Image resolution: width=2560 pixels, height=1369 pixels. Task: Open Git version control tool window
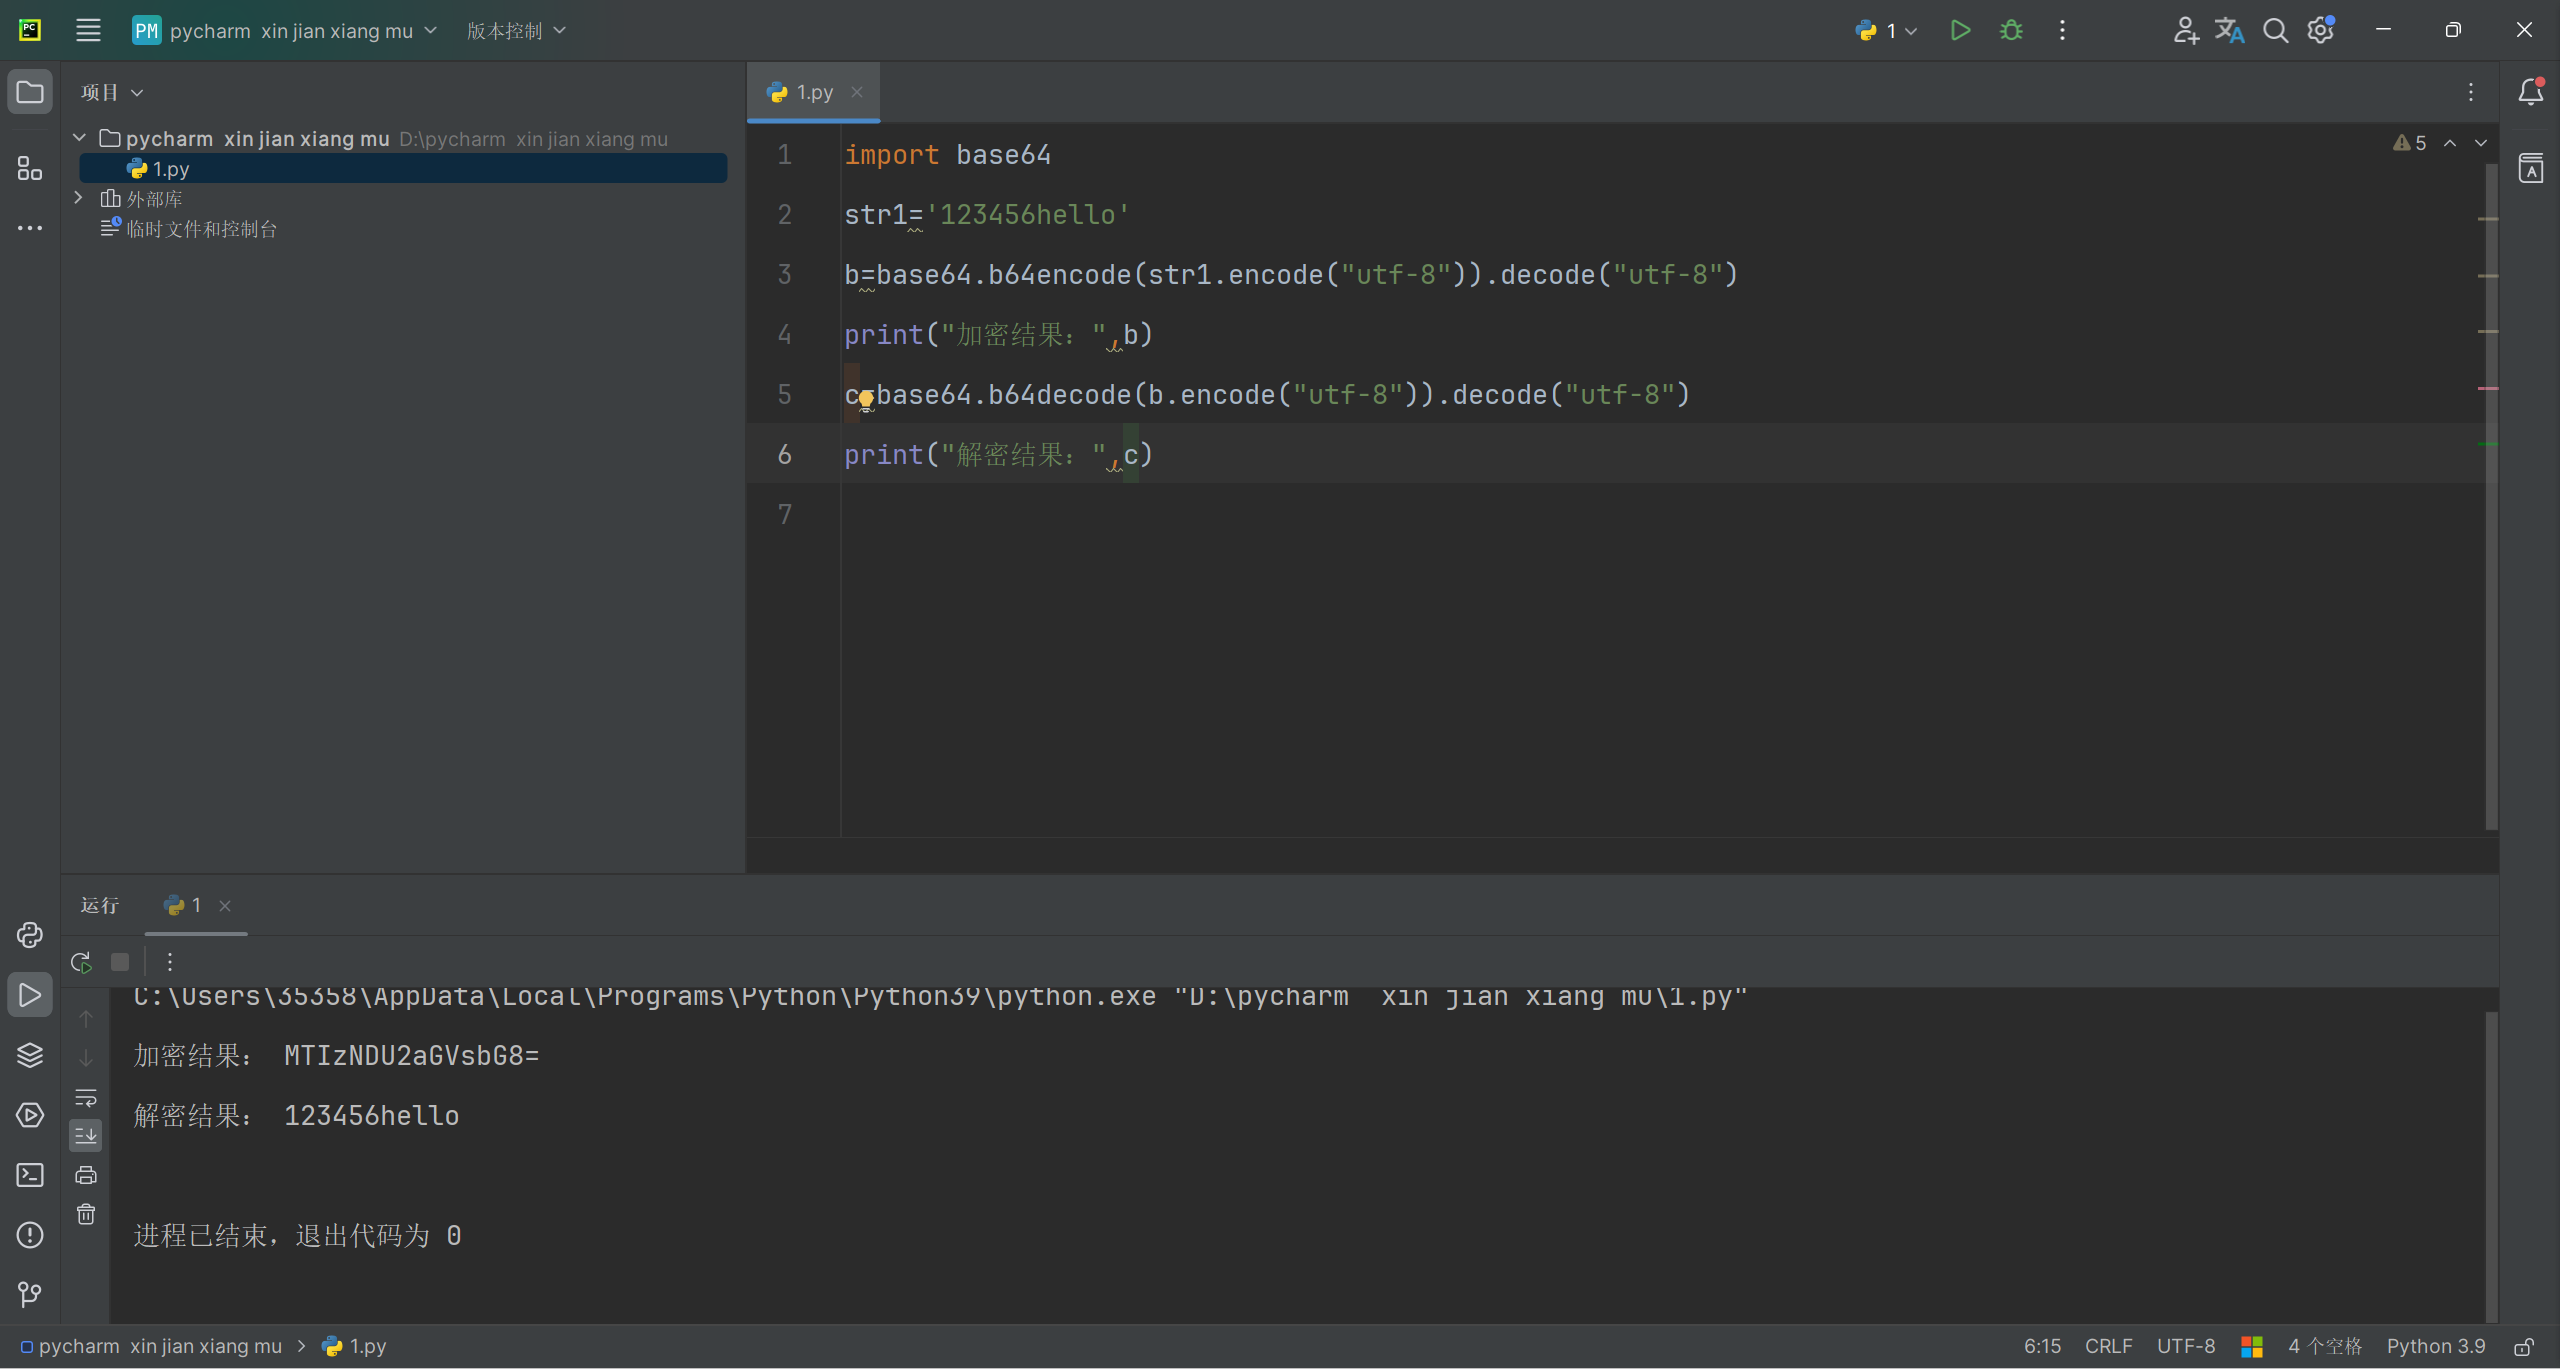[30, 1295]
